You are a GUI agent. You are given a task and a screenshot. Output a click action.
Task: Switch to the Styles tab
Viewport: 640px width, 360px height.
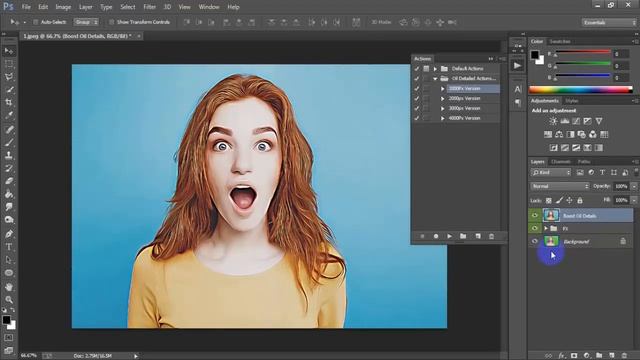point(572,101)
